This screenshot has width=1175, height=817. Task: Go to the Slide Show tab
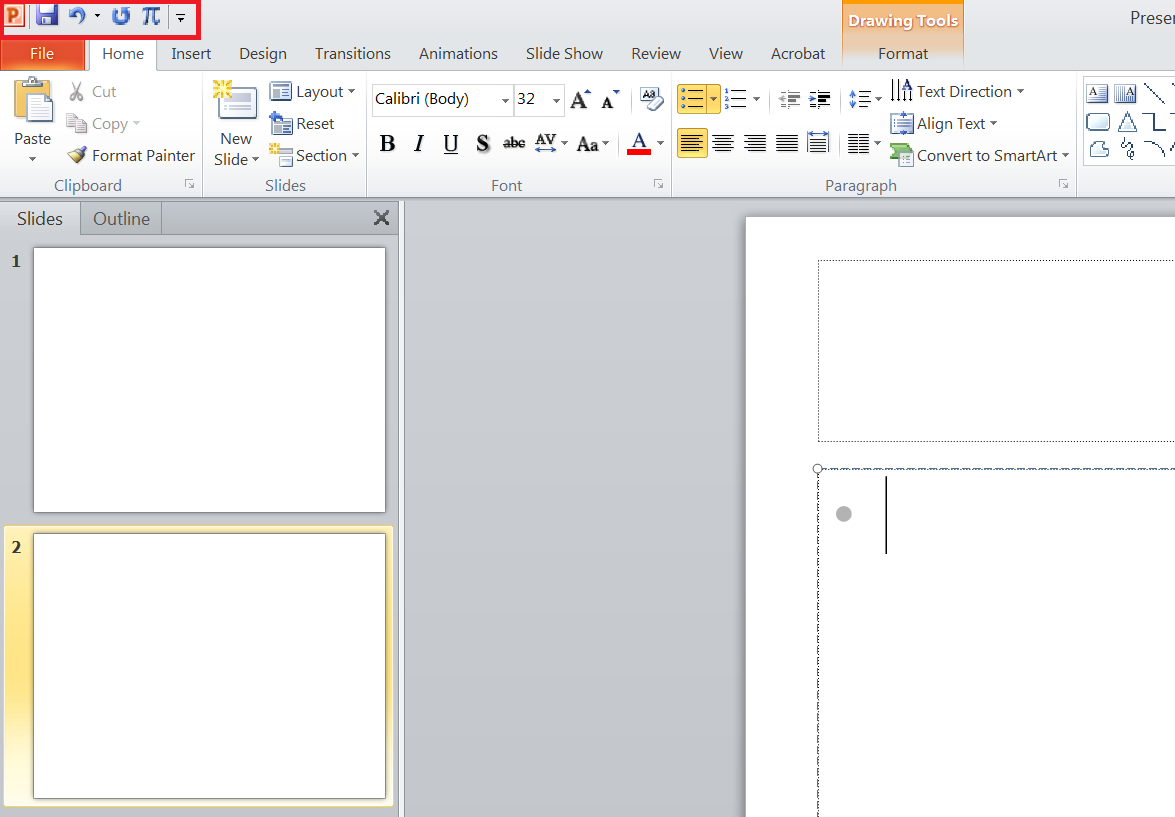[564, 54]
